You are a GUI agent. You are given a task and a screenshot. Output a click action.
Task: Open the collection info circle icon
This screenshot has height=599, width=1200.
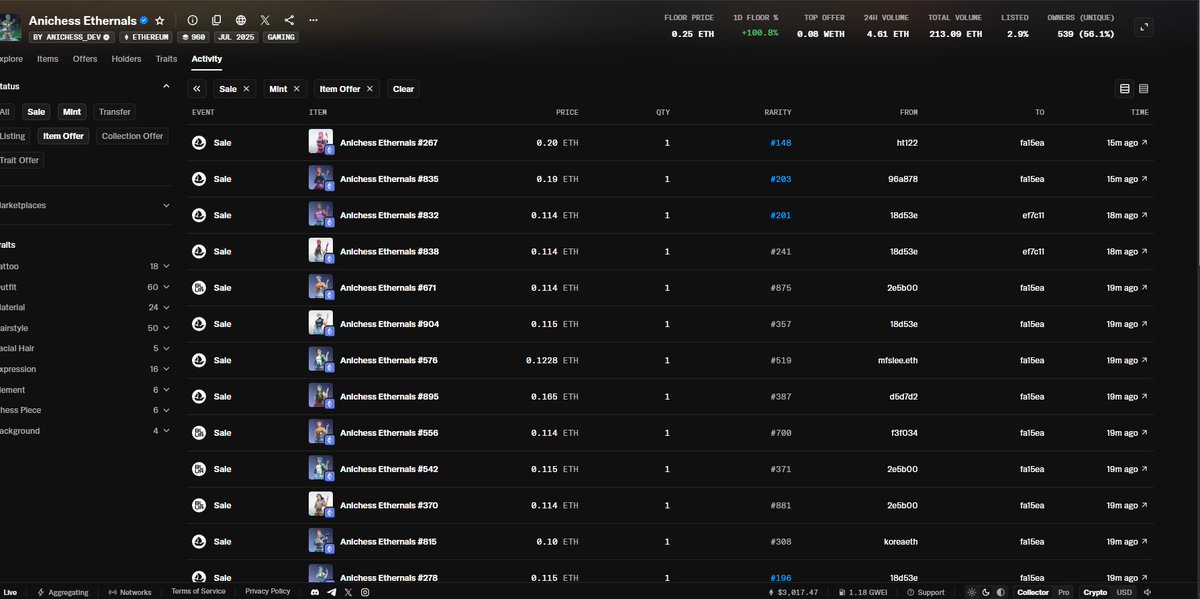[x=193, y=20]
